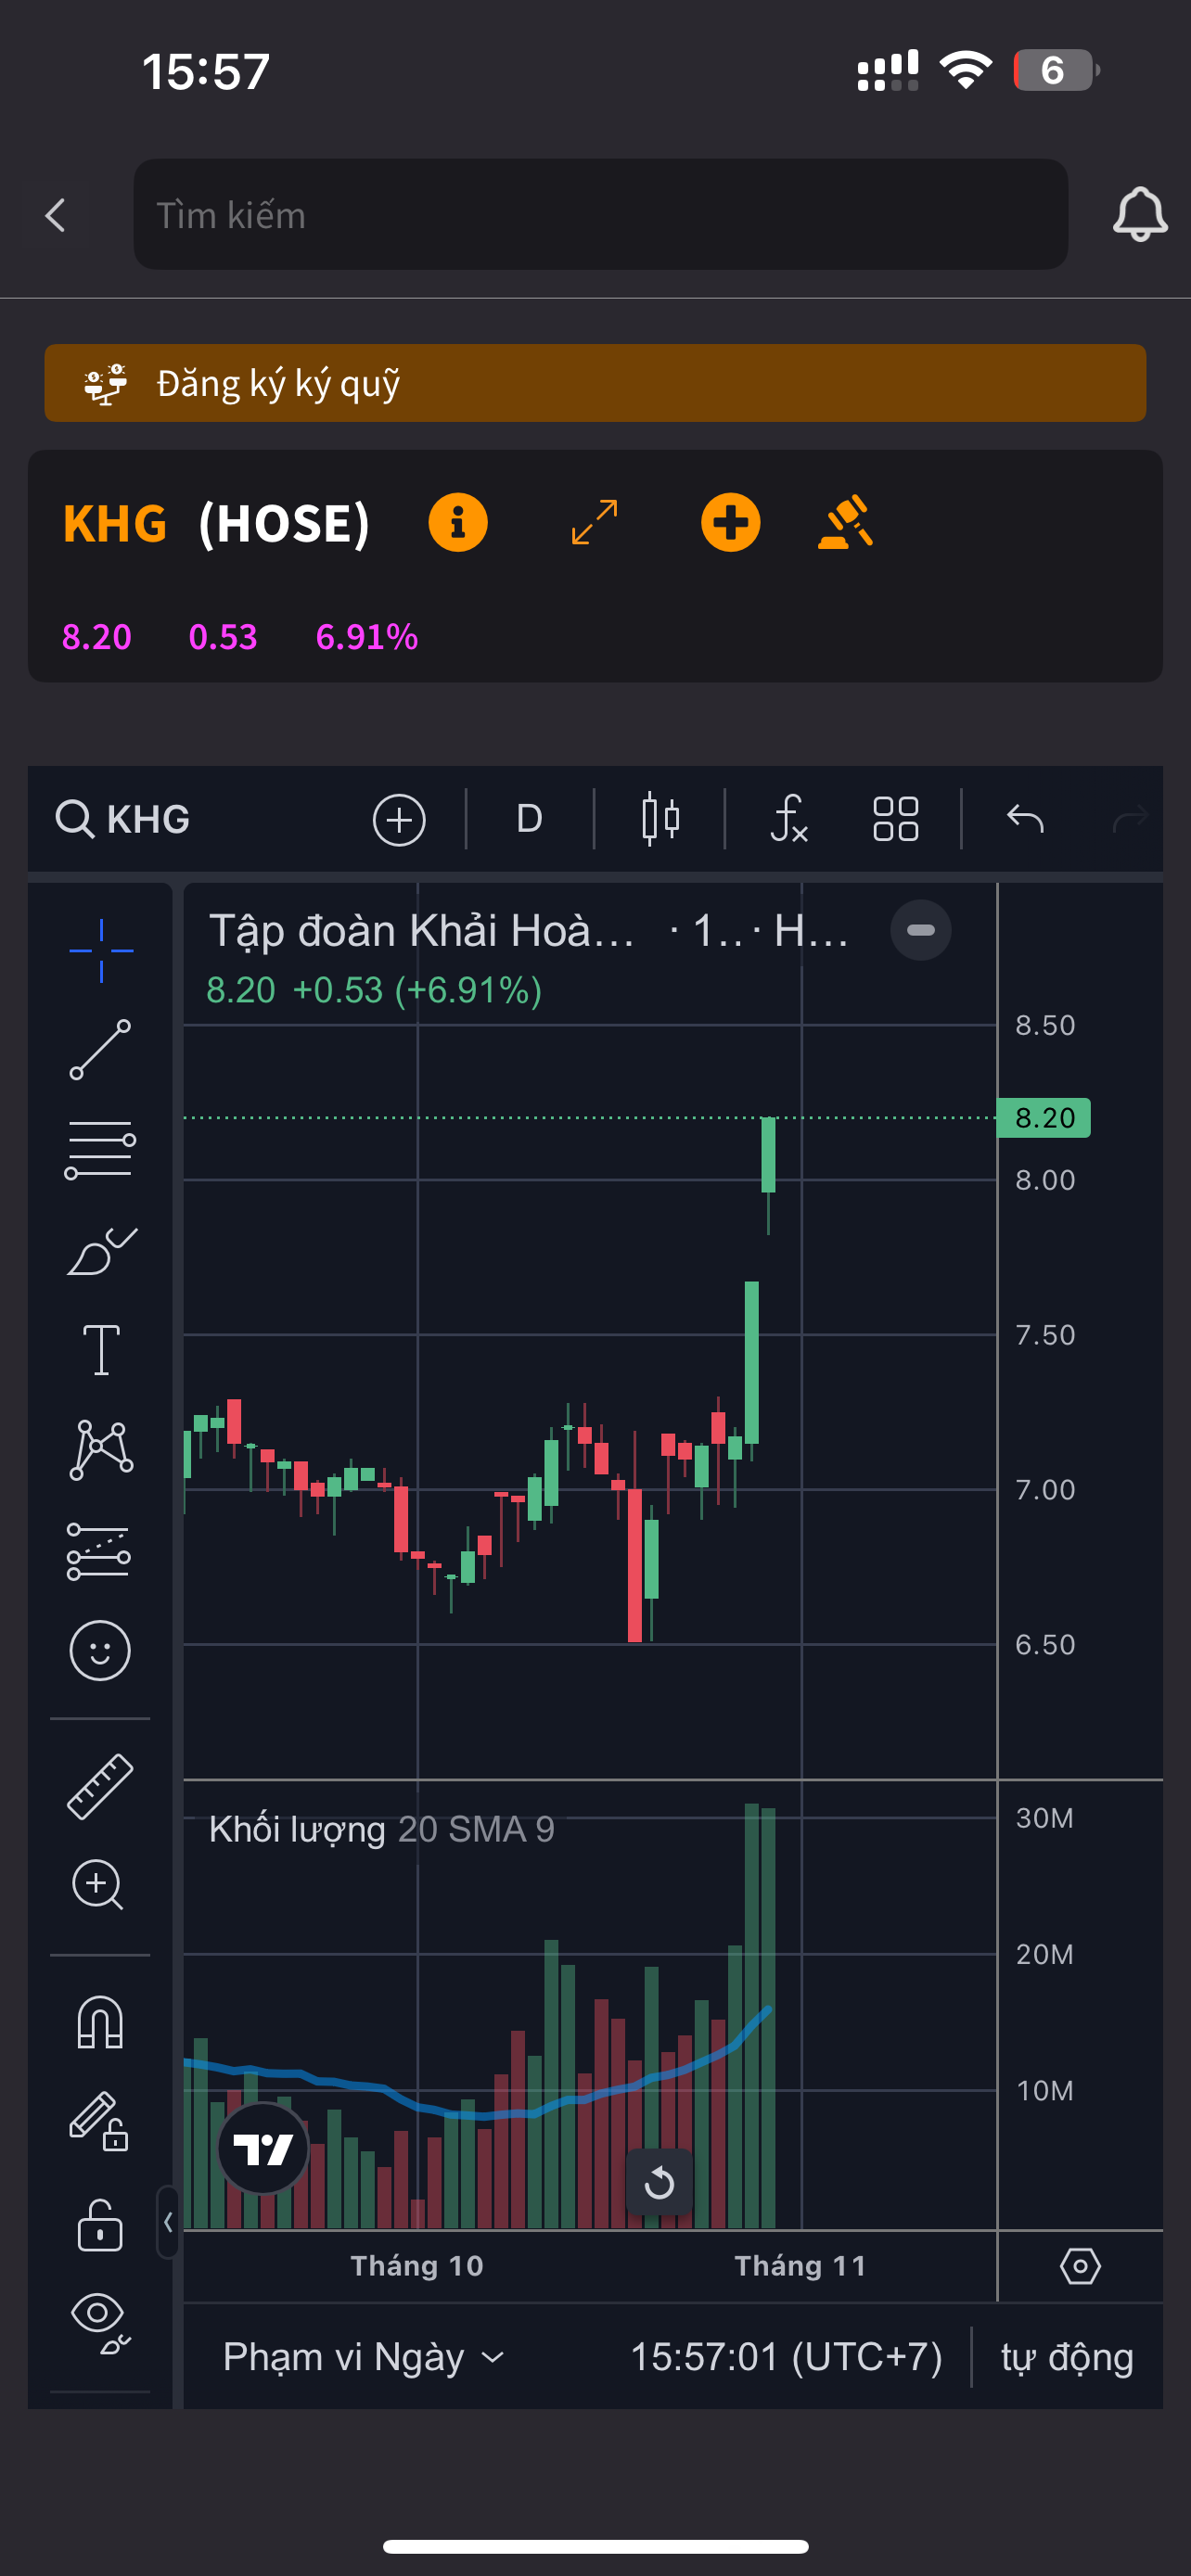
Task: Collapse the left drawing toolbar
Action: pos(168,2222)
